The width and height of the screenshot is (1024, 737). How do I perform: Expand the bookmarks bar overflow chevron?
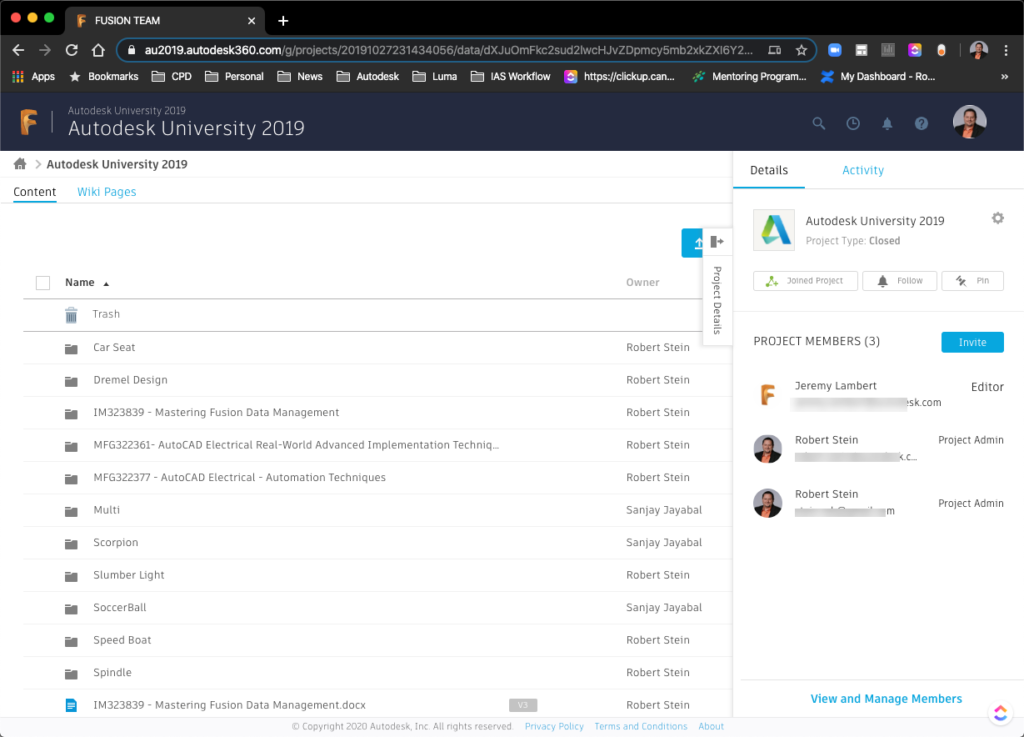tap(1004, 76)
